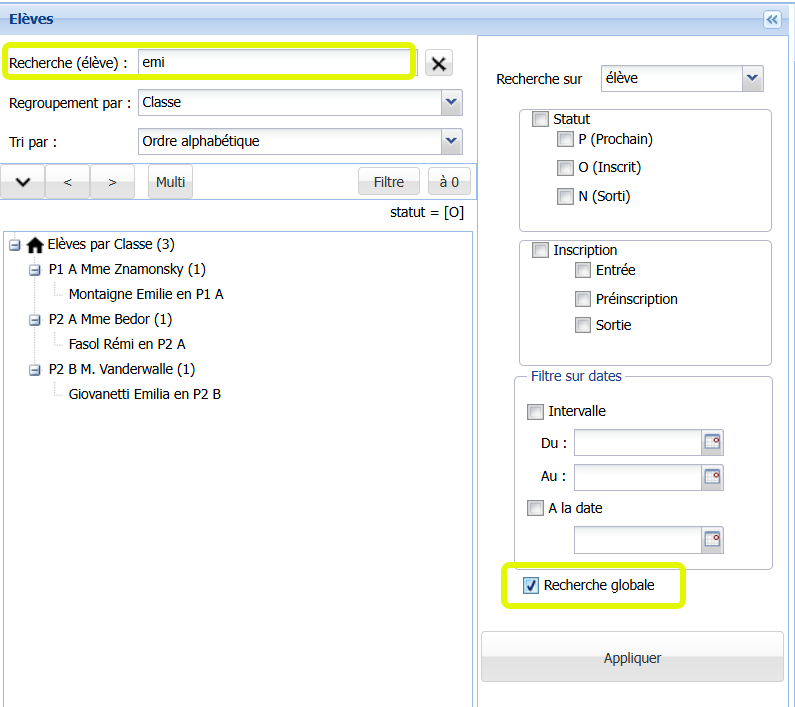Enable the Préinscription checkbox
795x707 pixels.
583,299
